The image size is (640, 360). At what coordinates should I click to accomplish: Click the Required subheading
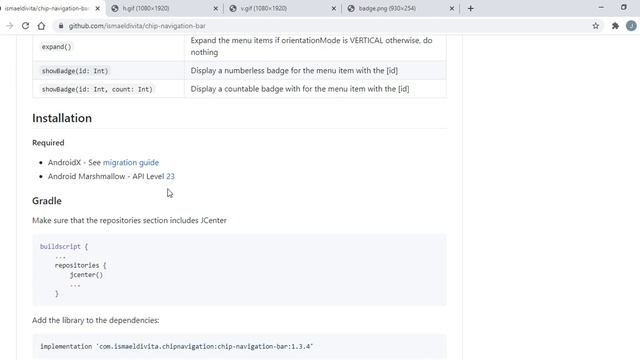48,142
